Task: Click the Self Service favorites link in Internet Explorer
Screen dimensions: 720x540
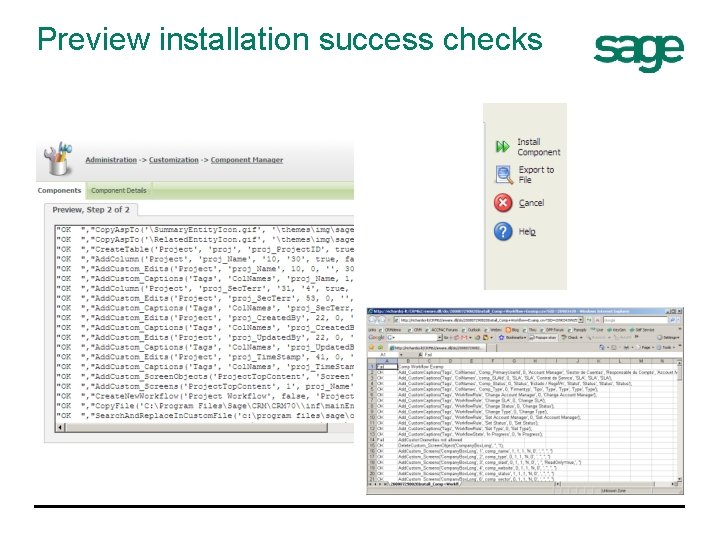Action: 641,330
